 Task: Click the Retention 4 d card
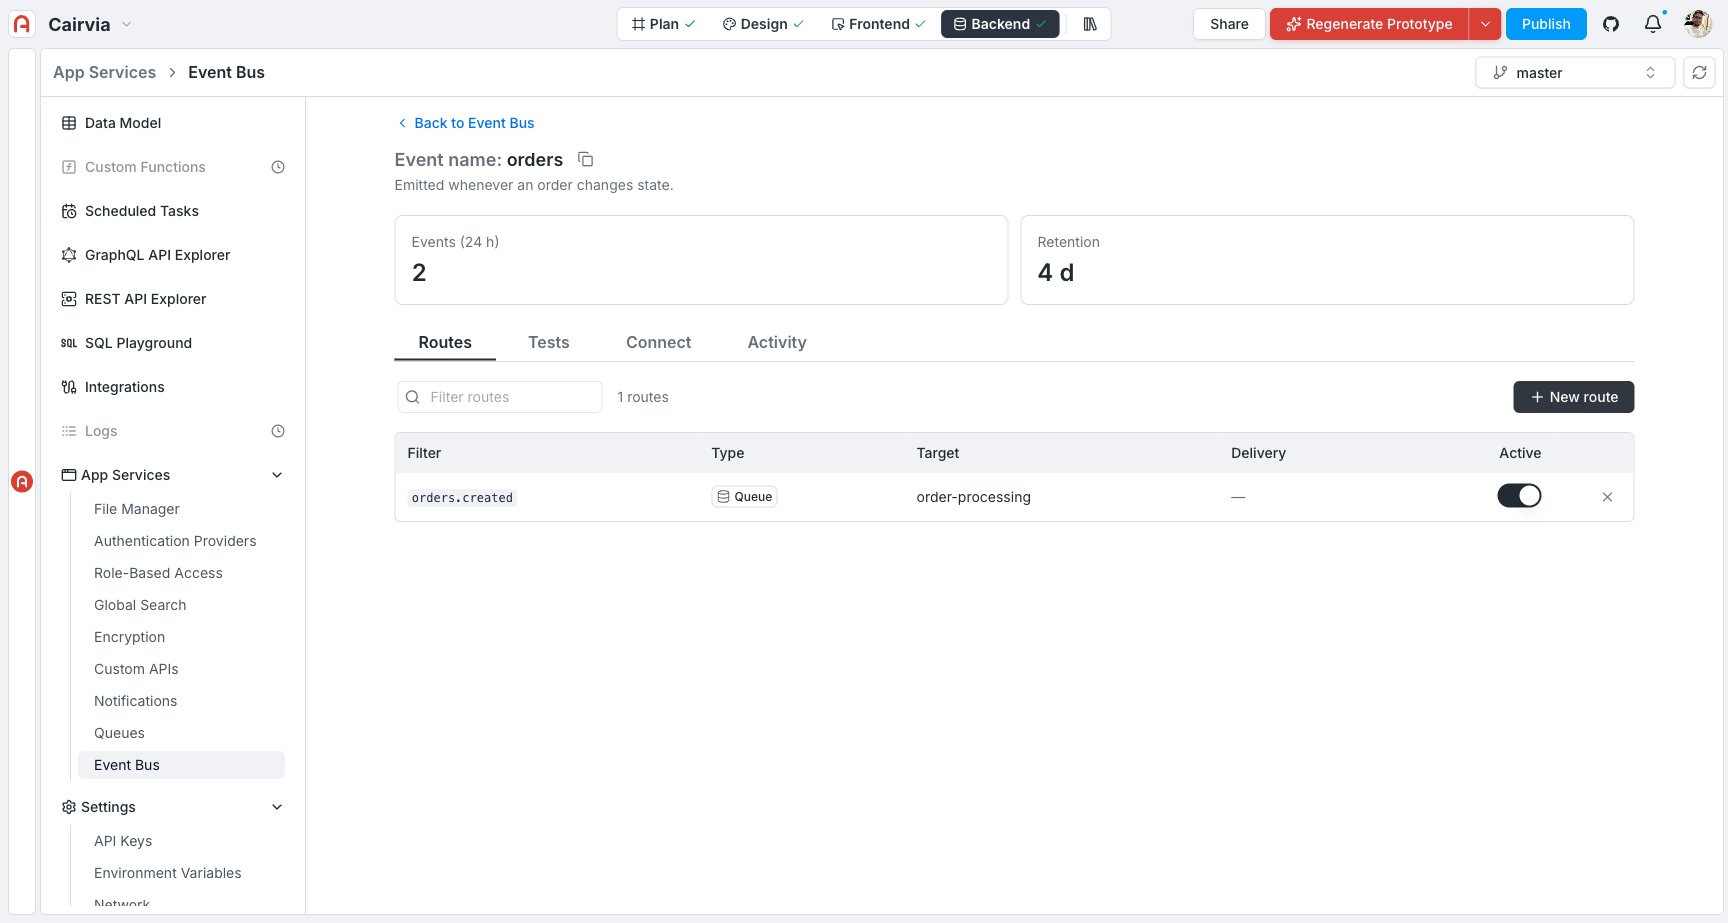[1327, 260]
